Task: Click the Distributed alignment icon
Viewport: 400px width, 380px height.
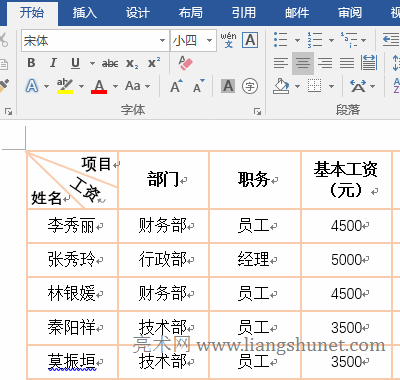Action: click(x=369, y=63)
